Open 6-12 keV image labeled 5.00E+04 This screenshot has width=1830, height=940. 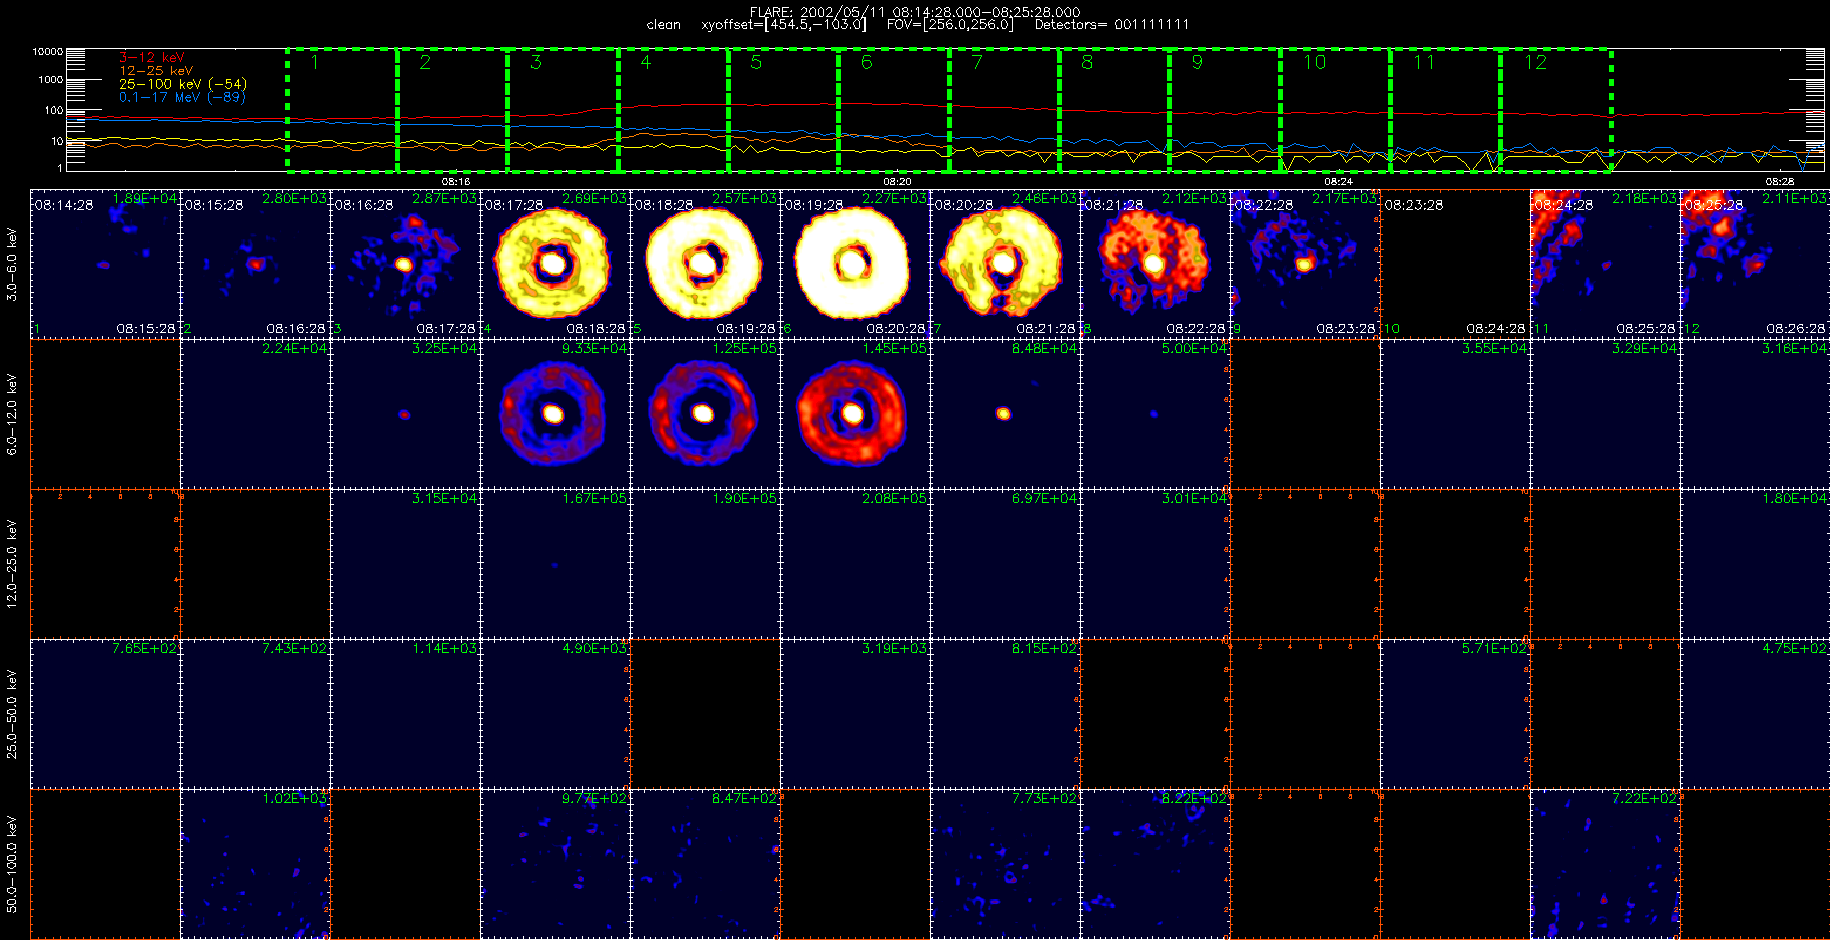[1156, 414]
